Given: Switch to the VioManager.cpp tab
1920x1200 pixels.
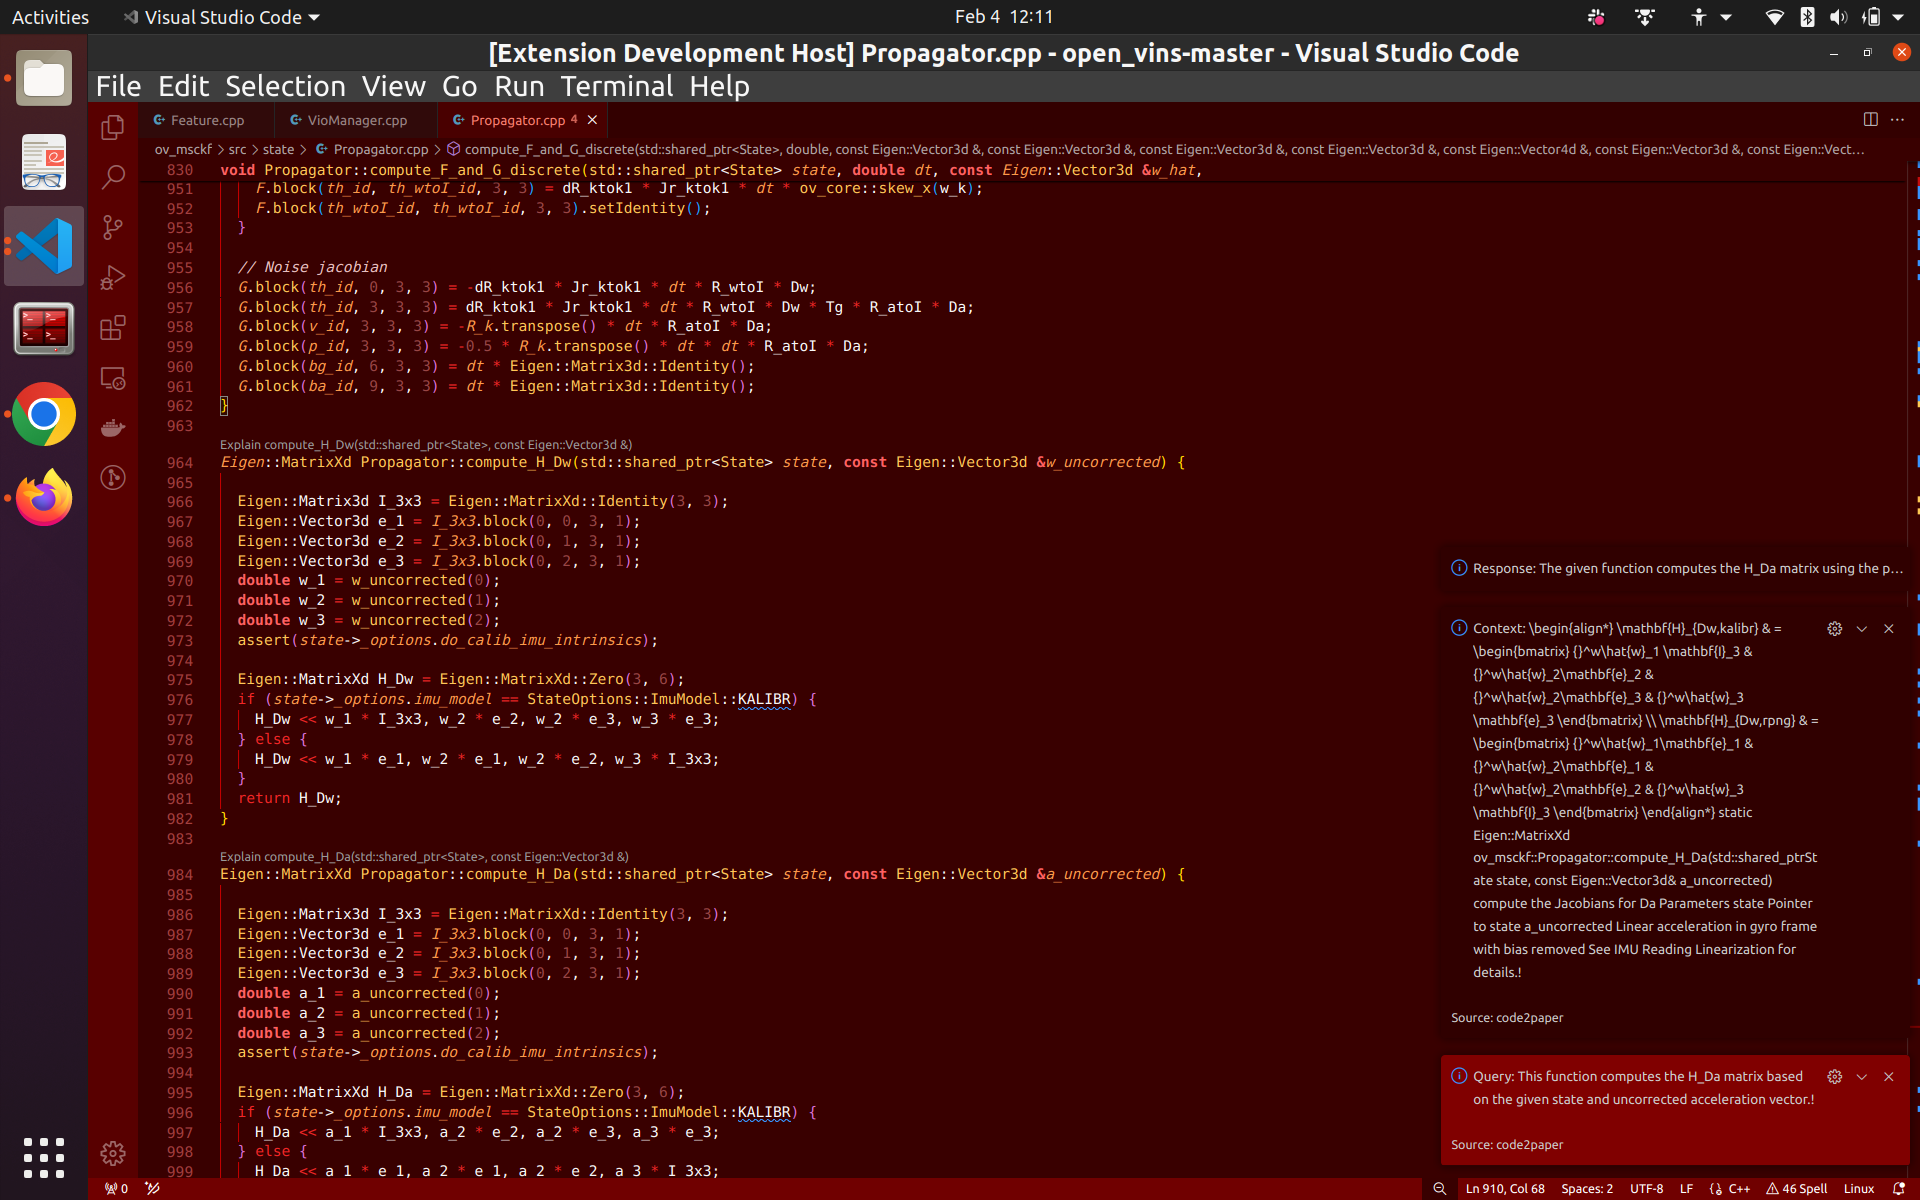Looking at the screenshot, I should 356,120.
